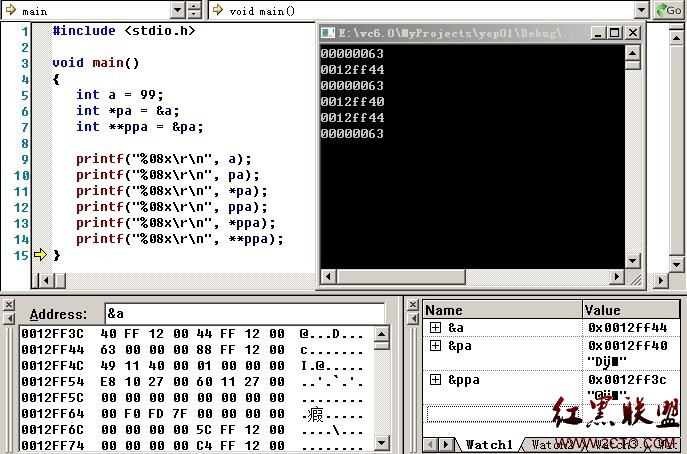Image resolution: width=687 pixels, height=454 pixels.
Task: Click the Value column header in watch
Action: (x=631, y=310)
